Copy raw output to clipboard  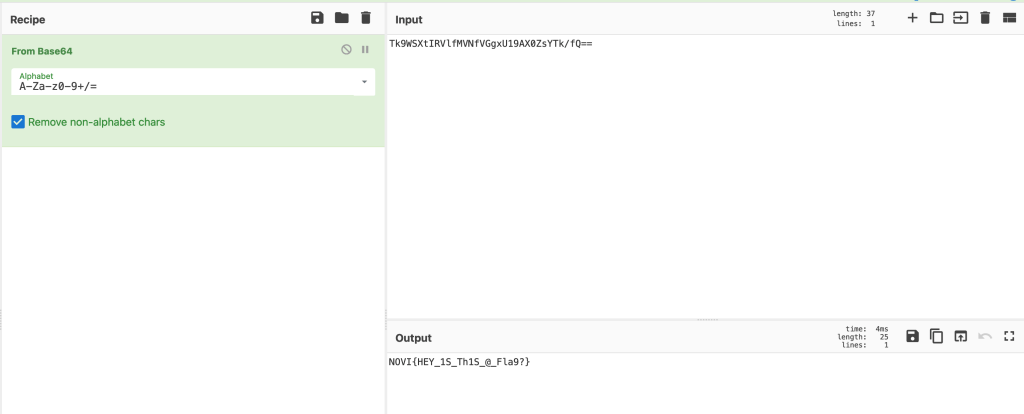click(x=936, y=336)
